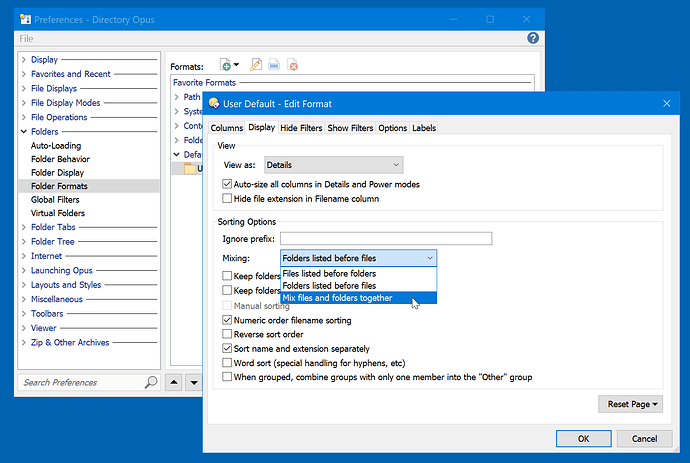Check the second Keep folders checkbox

point(227,290)
